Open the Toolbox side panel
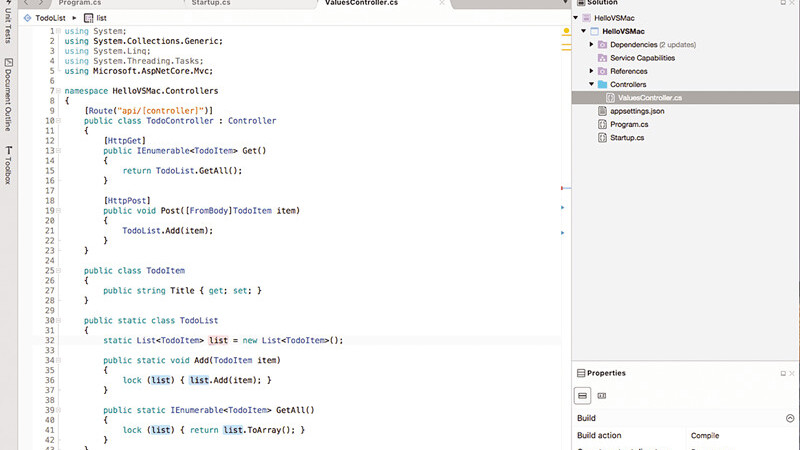This screenshot has height=450, width=800. (x=8, y=166)
